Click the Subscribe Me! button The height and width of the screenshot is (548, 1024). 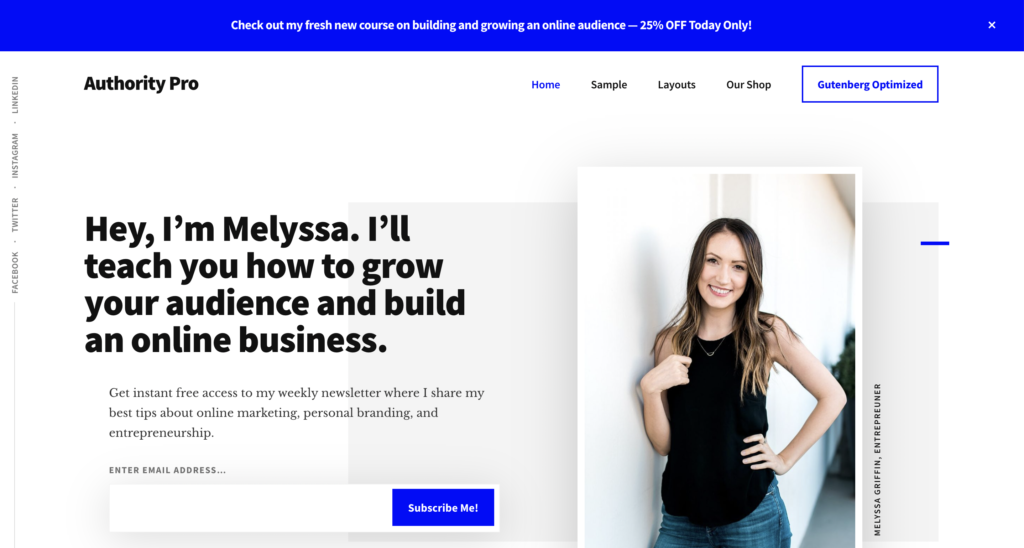443,508
